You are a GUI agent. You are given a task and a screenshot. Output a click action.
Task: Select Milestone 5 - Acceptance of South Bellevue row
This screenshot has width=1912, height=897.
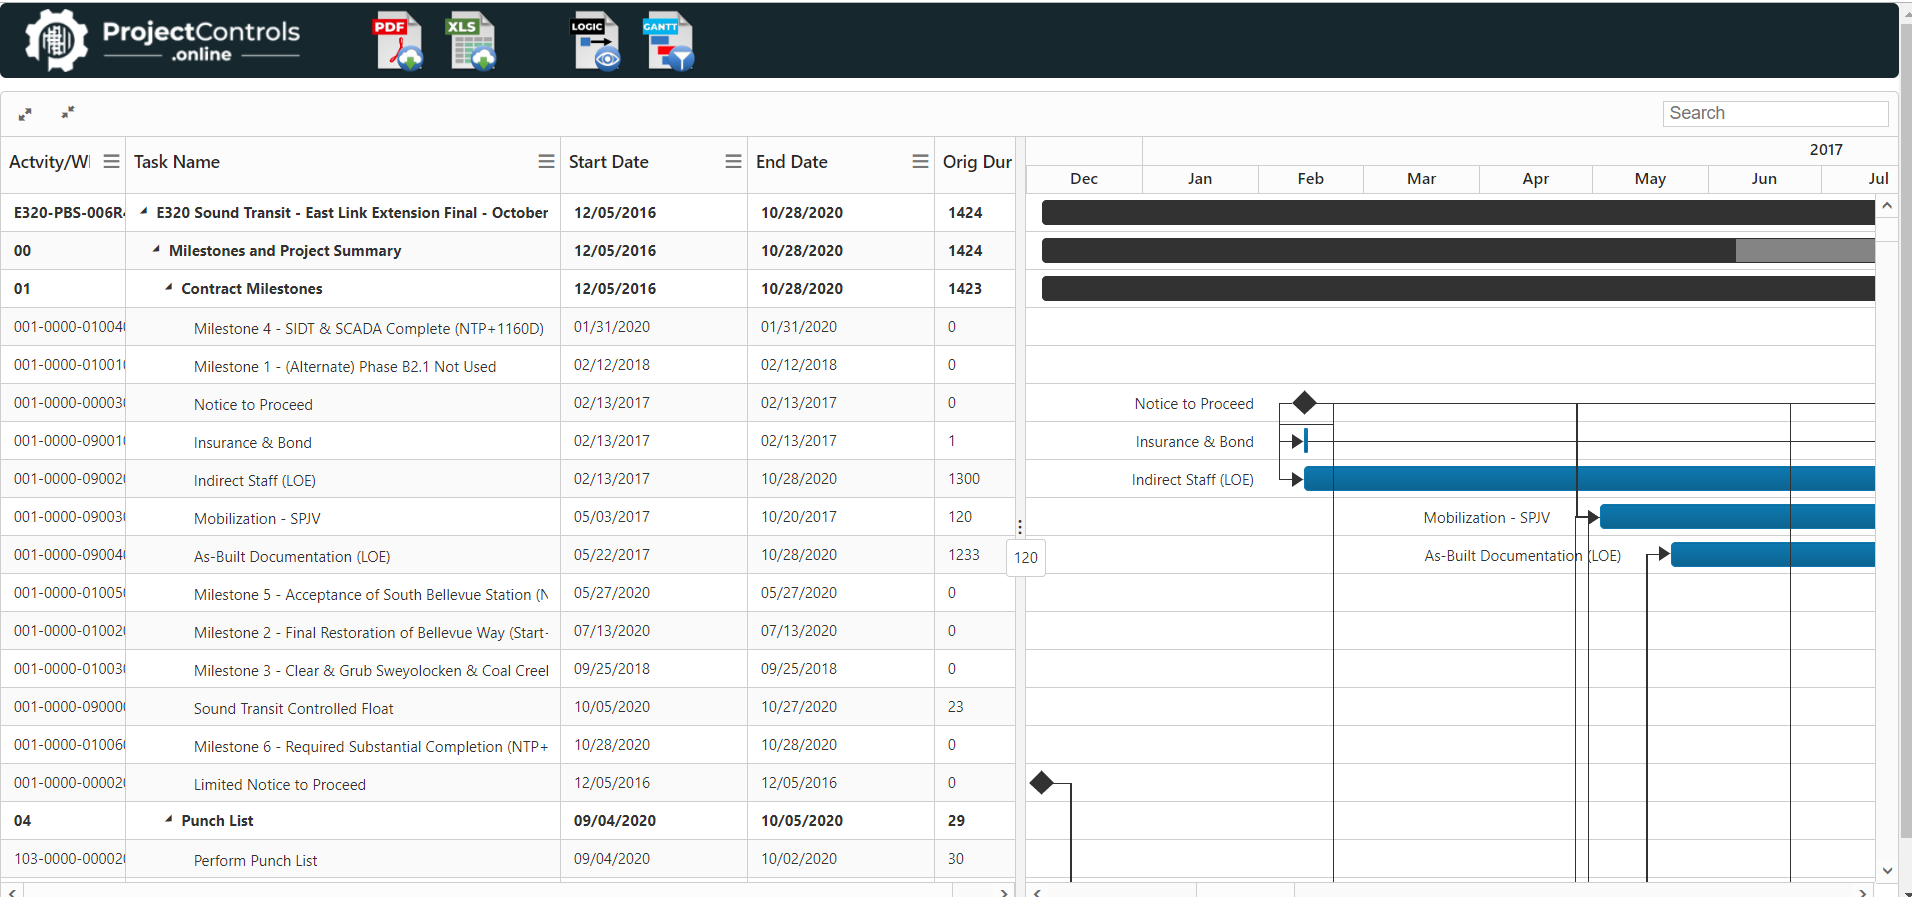pyautogui.click(x=507, y=593)
